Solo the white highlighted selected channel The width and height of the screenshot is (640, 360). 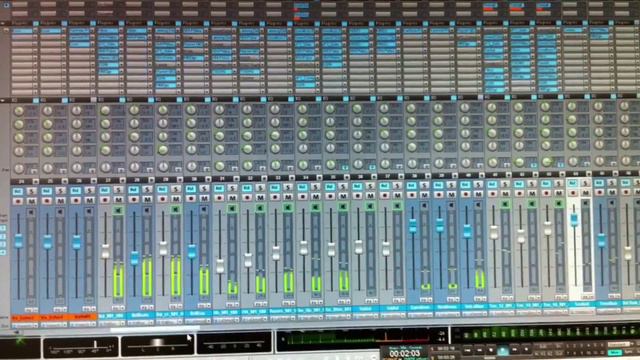point(585,183)
